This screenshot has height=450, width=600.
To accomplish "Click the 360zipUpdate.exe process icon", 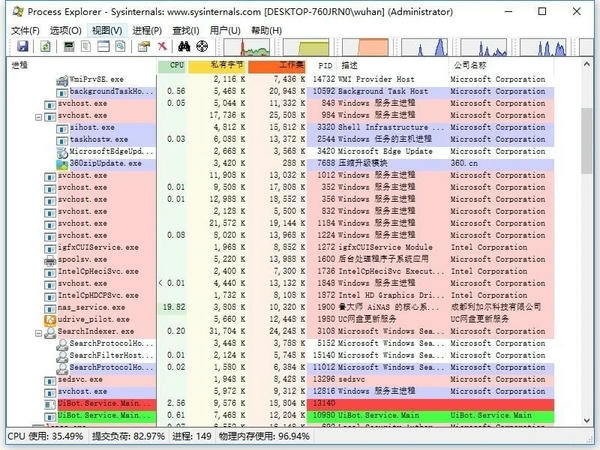I will (62, 164).
